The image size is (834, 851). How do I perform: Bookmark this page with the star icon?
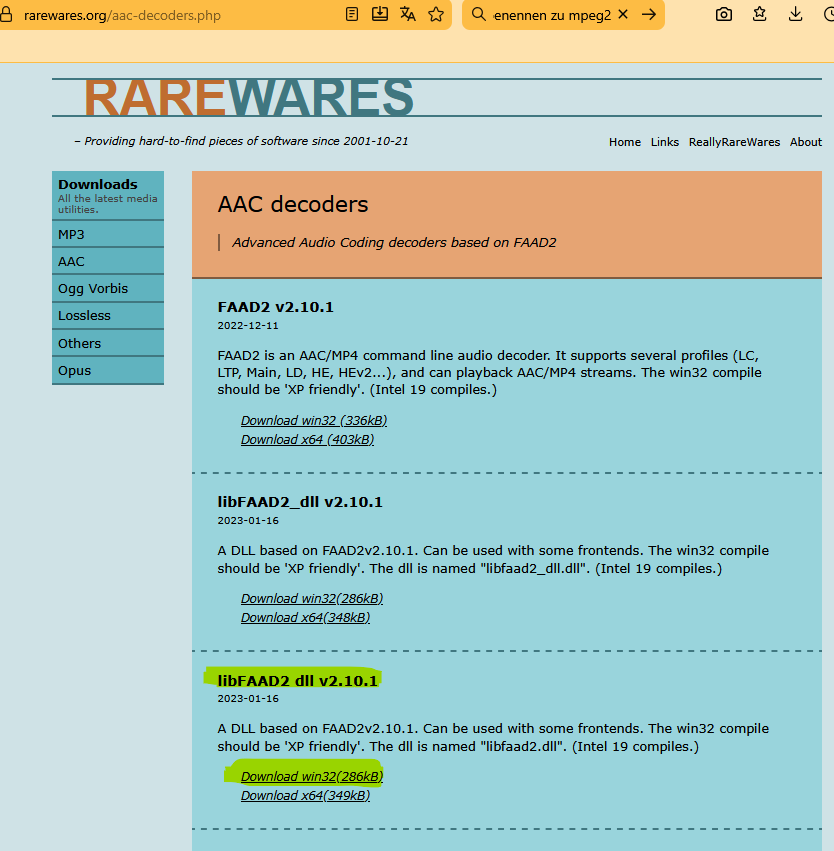click(436, 15)
